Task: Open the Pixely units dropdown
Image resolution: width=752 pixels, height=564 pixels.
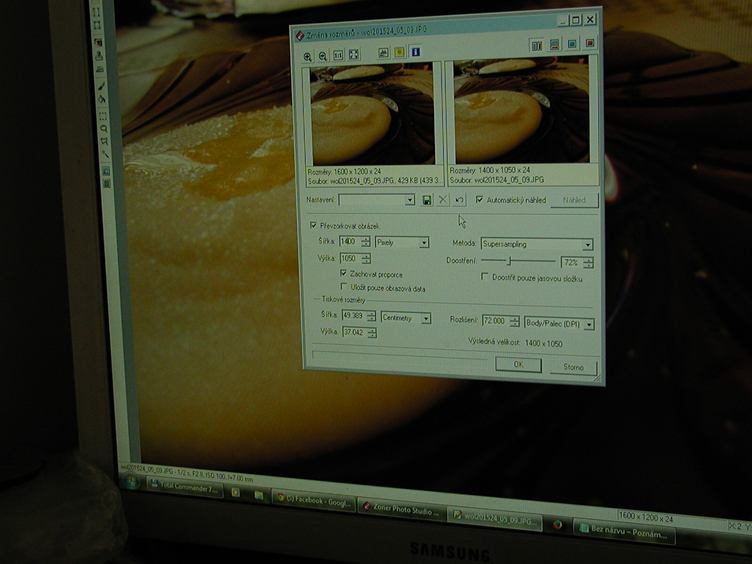Action: (x=424, y=243)
